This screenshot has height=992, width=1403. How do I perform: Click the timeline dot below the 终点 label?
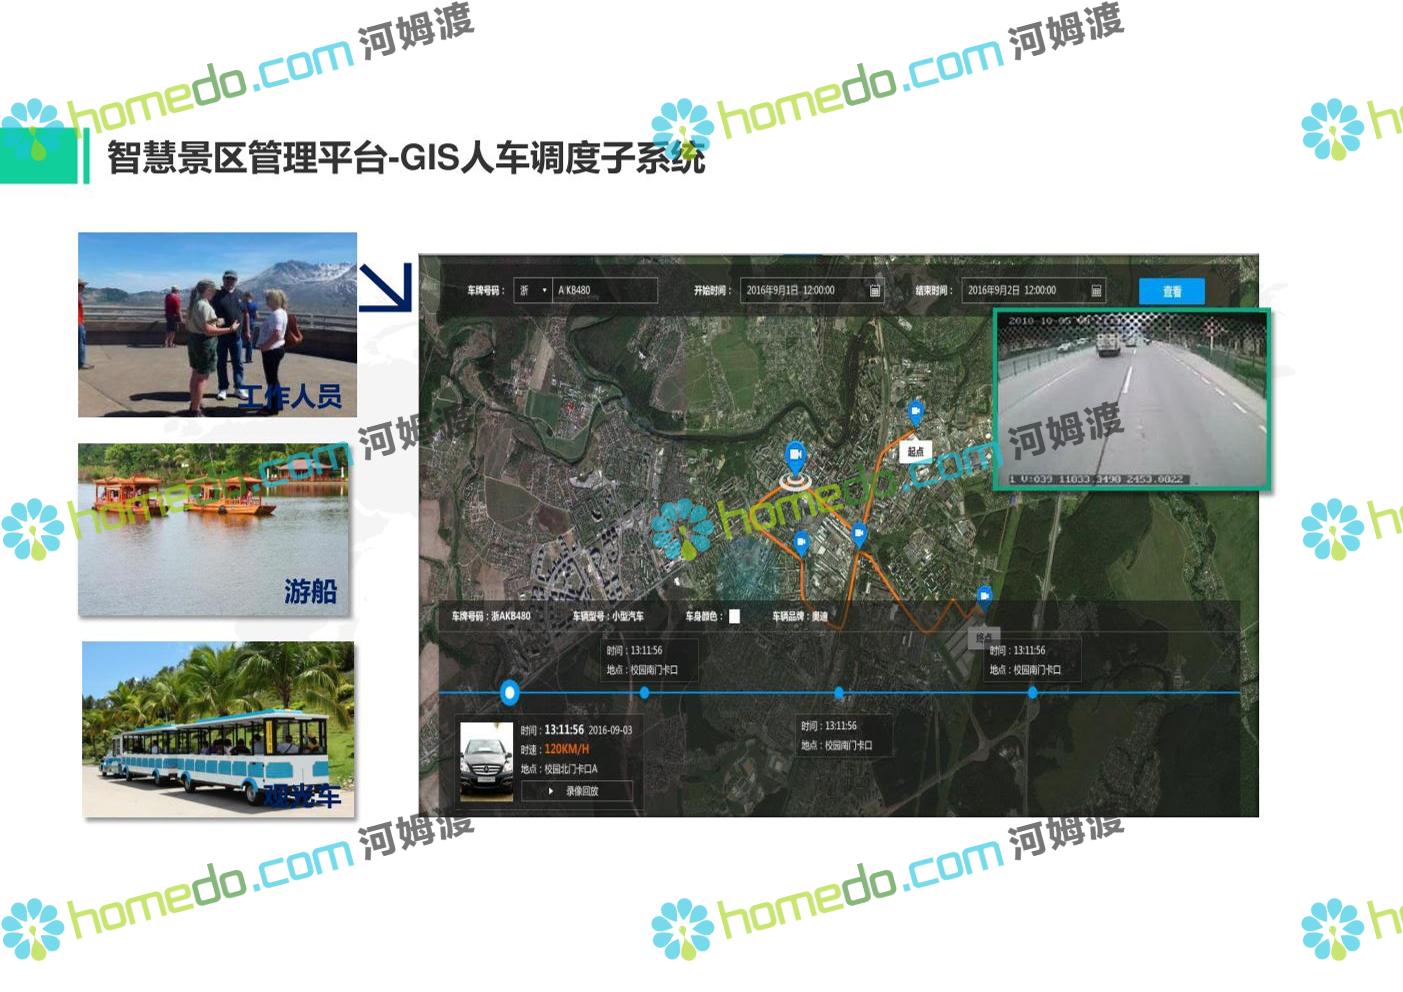coord(1032,692)
